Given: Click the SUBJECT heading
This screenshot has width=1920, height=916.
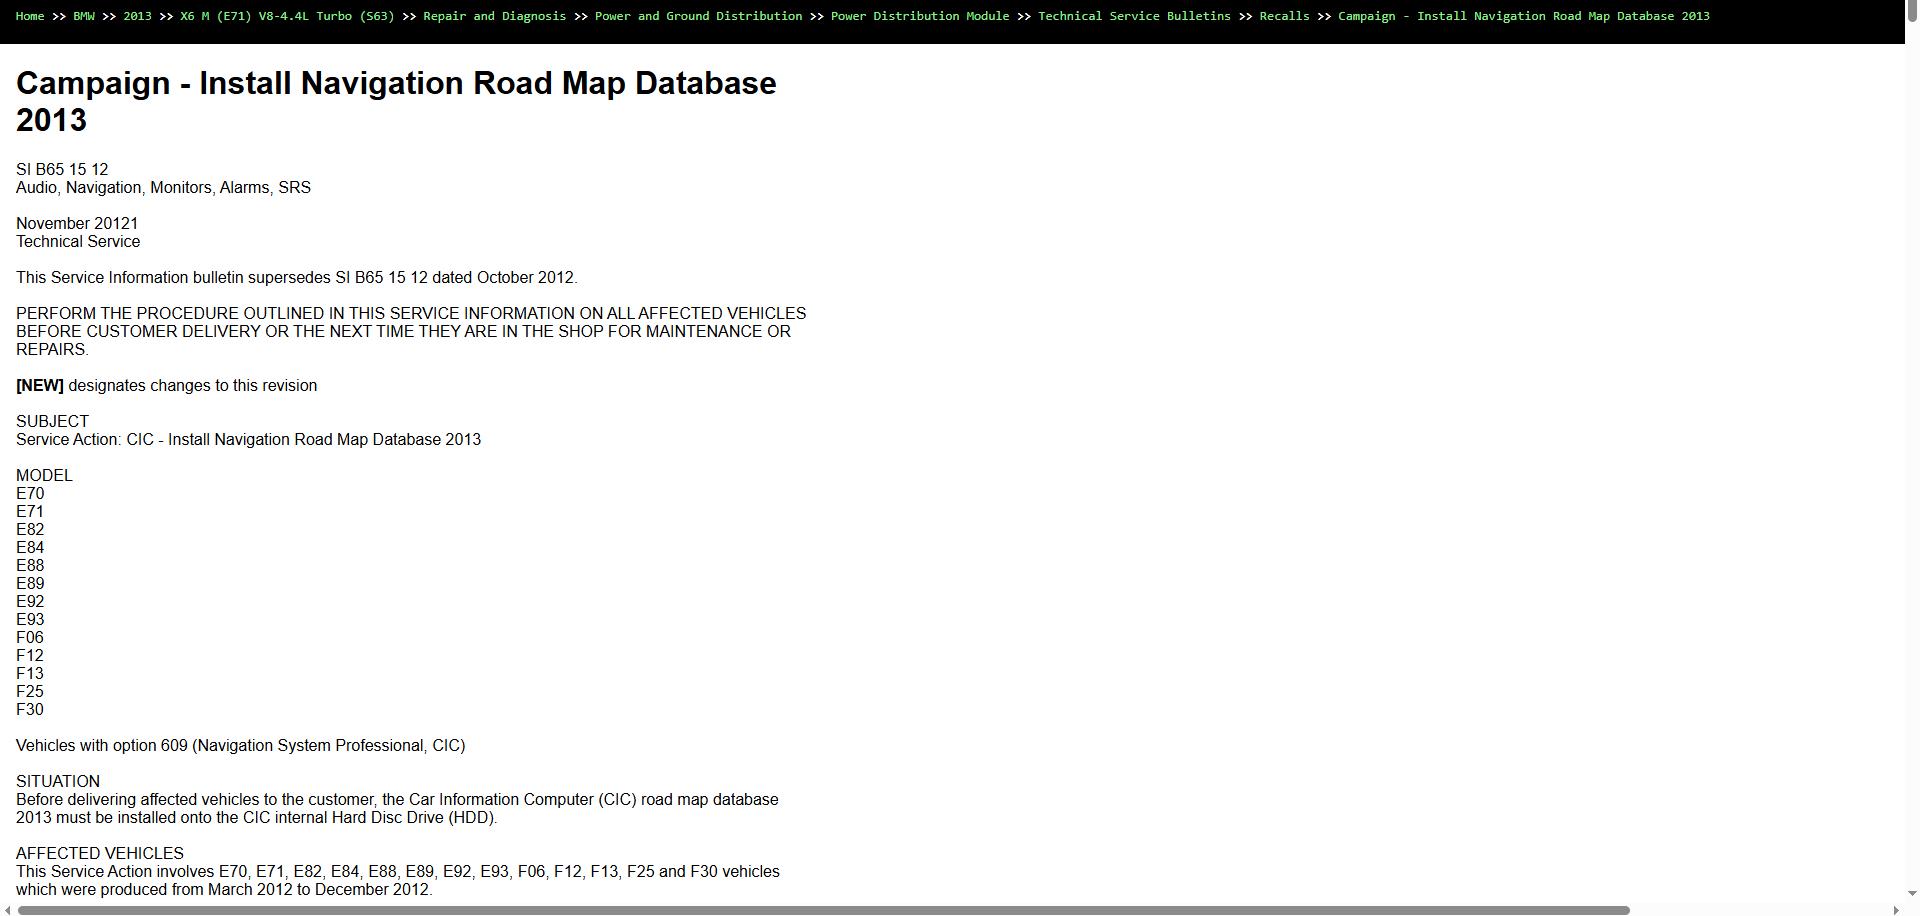Looking at the screenshot, I should (52, 422).
